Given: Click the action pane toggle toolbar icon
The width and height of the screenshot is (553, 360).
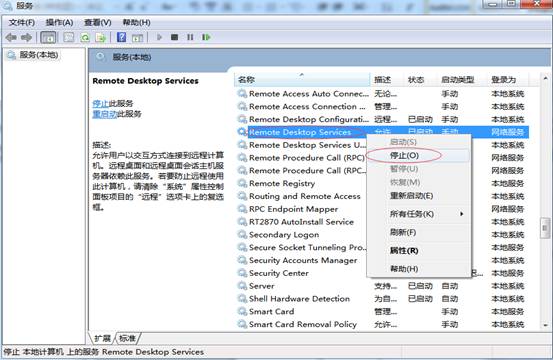Looking at the screenshot, I should point(138,37).
